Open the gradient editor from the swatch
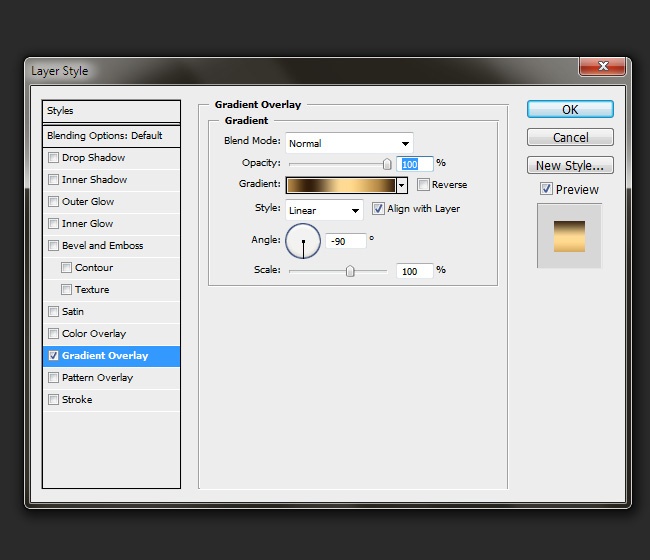 pyautogui.click(x=341, y=185)
